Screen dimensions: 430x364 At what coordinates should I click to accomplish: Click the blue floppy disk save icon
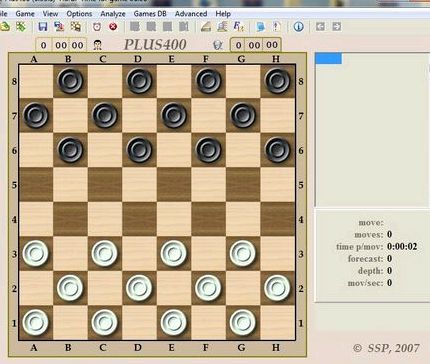[x=43, y=26]
